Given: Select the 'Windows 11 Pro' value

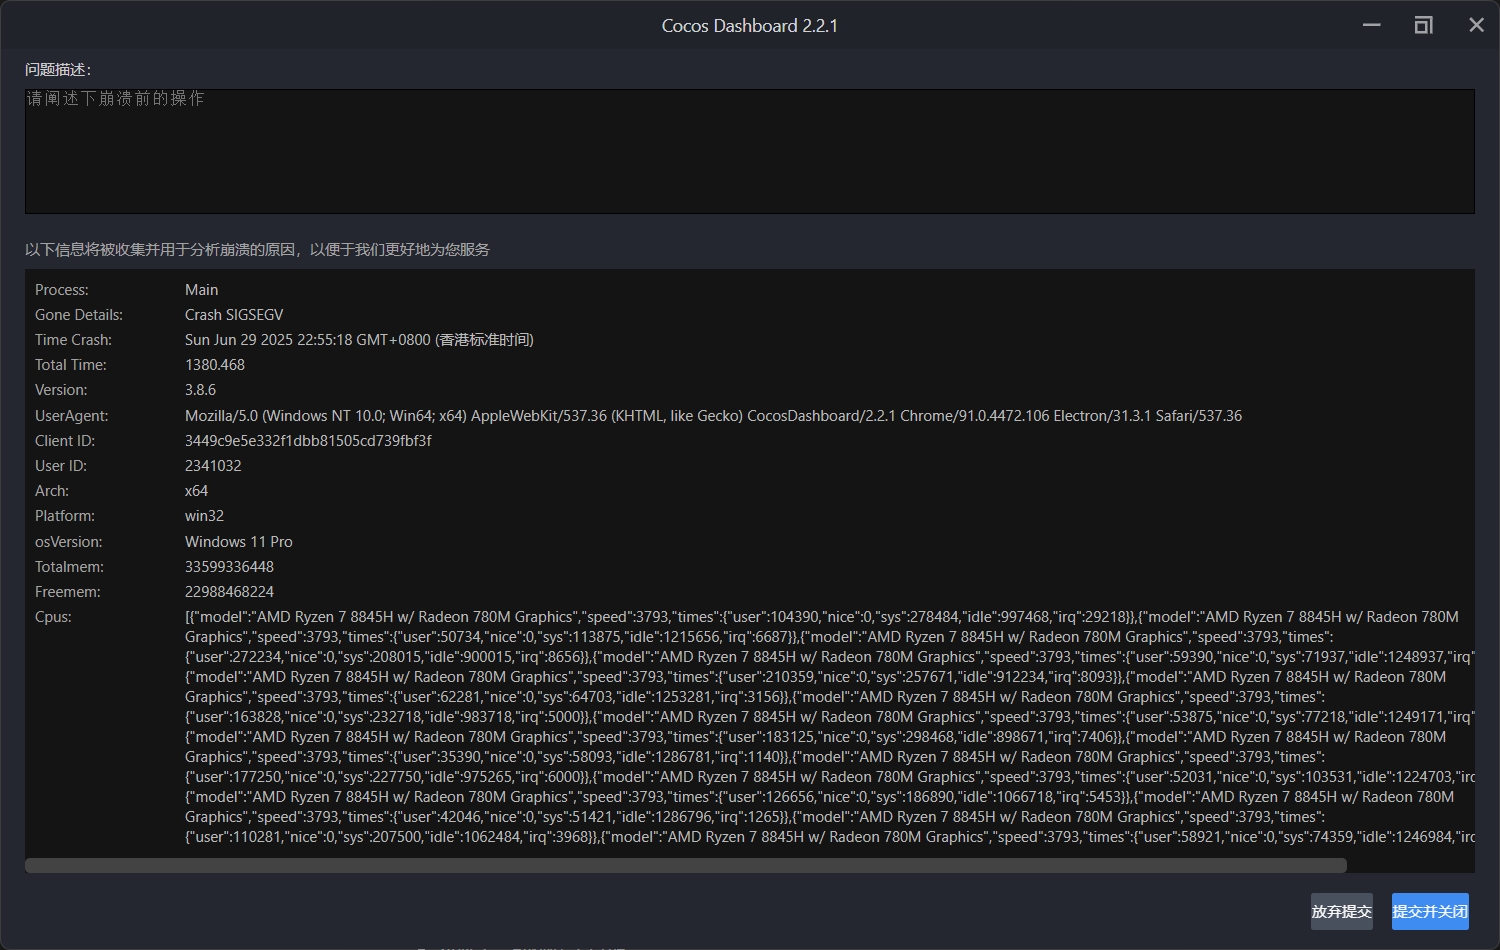Looking at the screenshot, I should click(239, 542).
